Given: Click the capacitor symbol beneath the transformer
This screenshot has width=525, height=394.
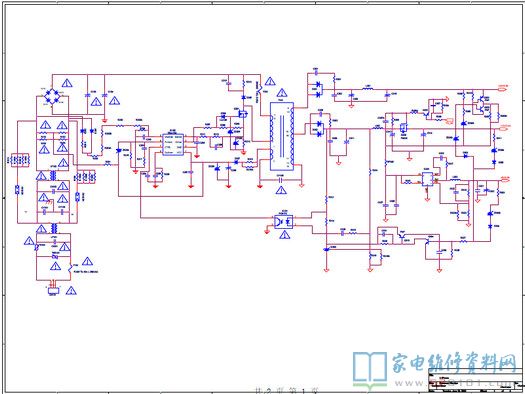Looking at the screenshot, I should coord(281,180).
